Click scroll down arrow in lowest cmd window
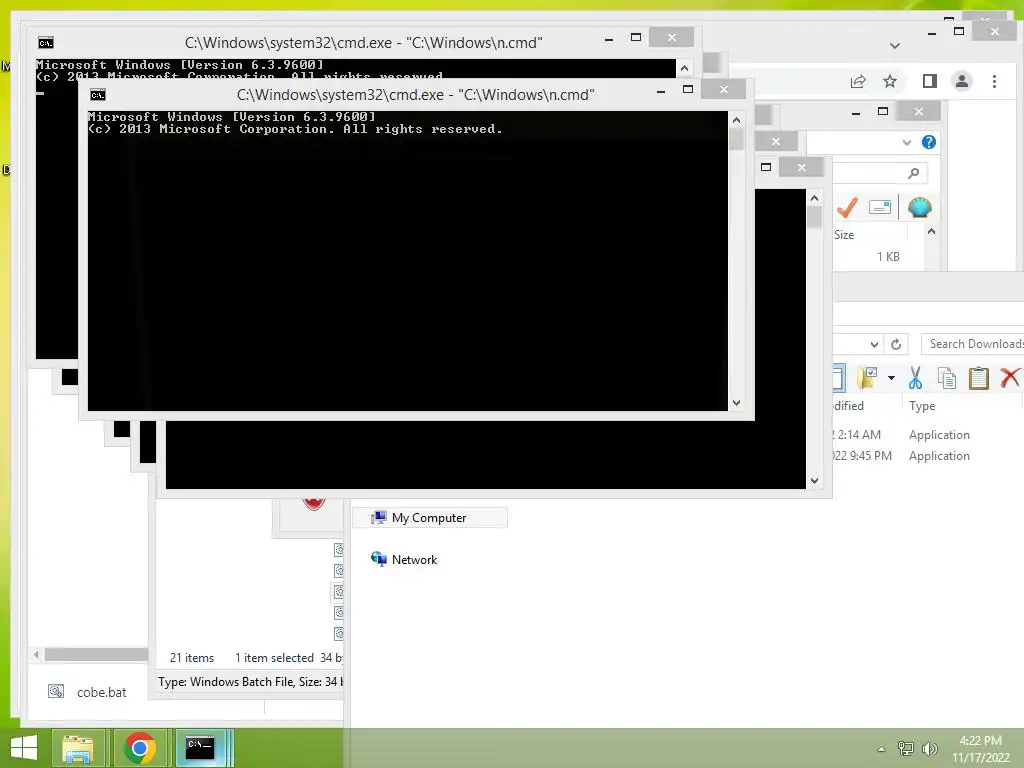The image size is (1024, 768). (x=814, y=481)
